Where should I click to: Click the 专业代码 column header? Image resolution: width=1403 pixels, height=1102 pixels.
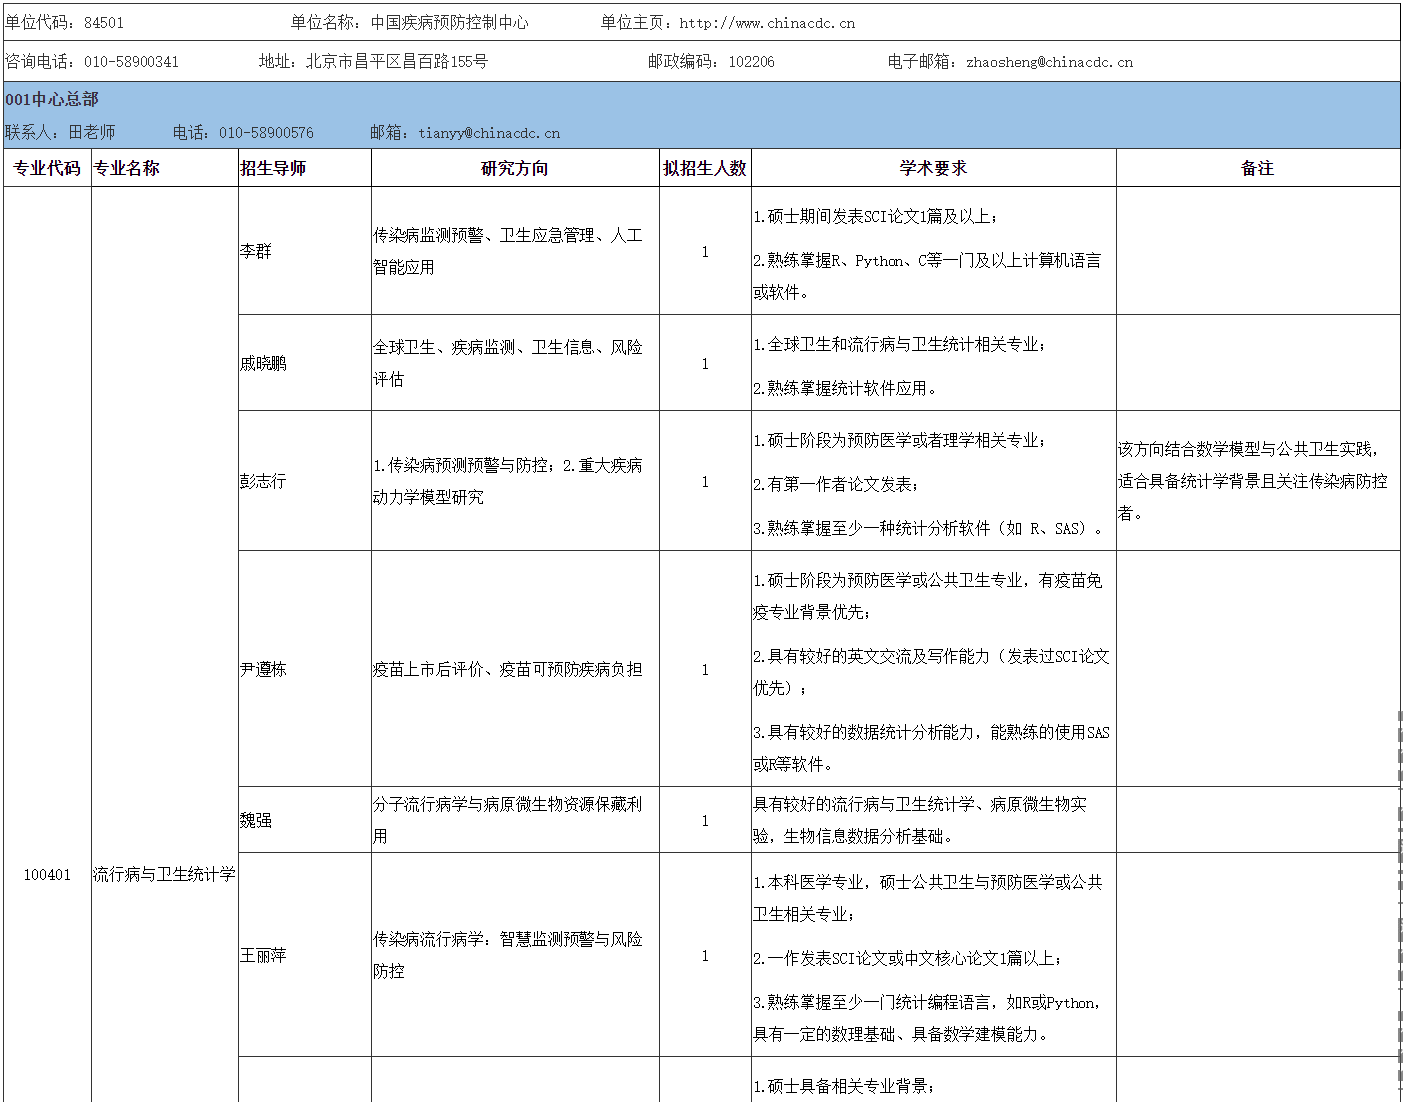47,168
